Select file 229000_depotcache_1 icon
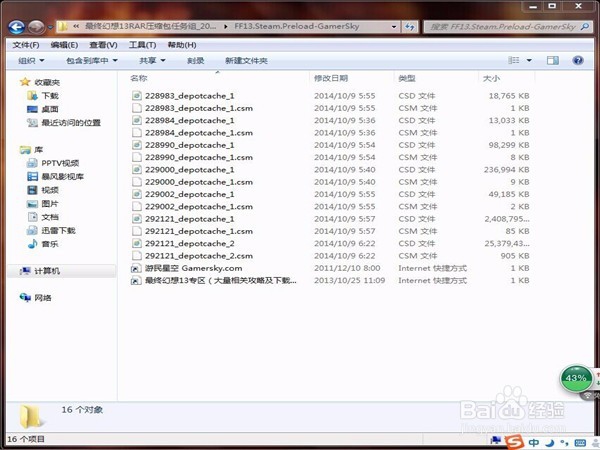 137,170
